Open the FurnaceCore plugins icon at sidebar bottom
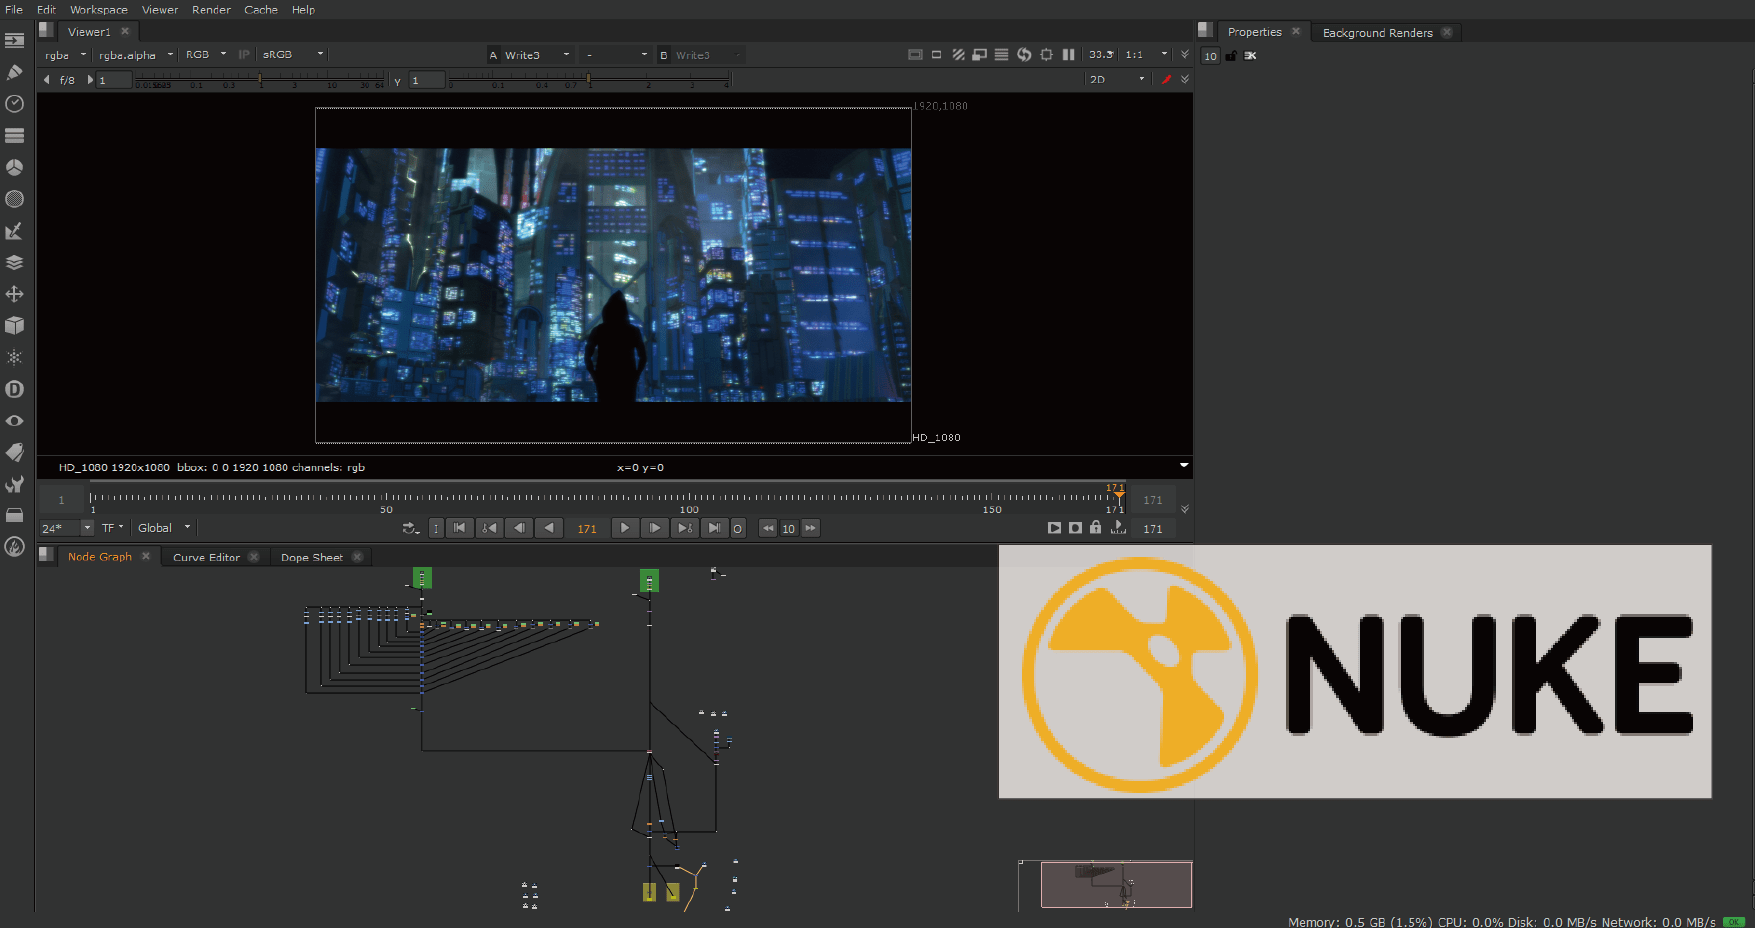The height and width of the screenshot is (928, 1755). [14, 546]
